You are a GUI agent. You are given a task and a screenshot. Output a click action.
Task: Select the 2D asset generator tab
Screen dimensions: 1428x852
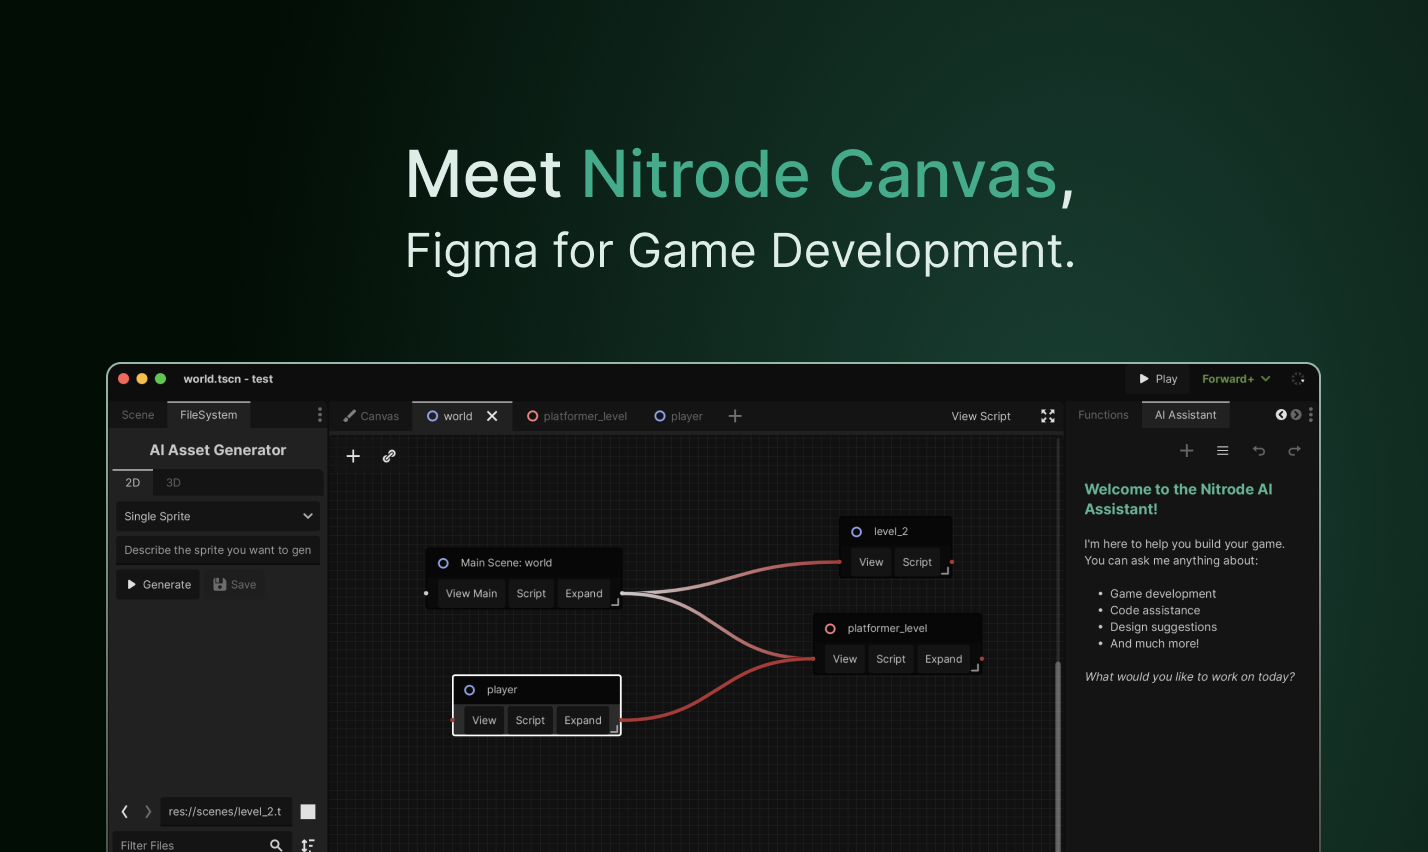pos(132,483)
